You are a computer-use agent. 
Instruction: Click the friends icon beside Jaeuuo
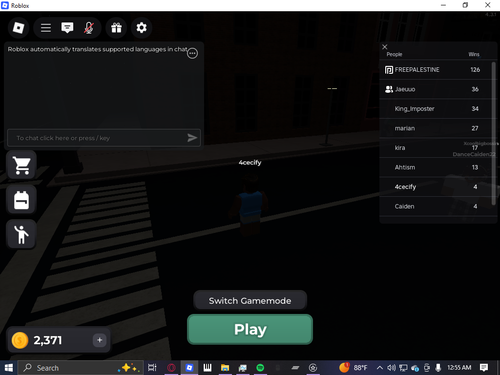tap(389, 89)
